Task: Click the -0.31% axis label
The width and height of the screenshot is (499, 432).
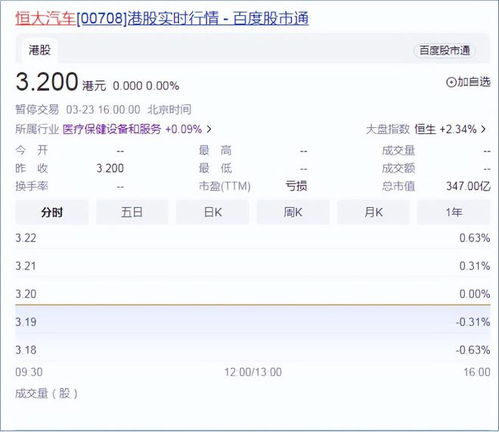Action: click(x=473, y=322)
